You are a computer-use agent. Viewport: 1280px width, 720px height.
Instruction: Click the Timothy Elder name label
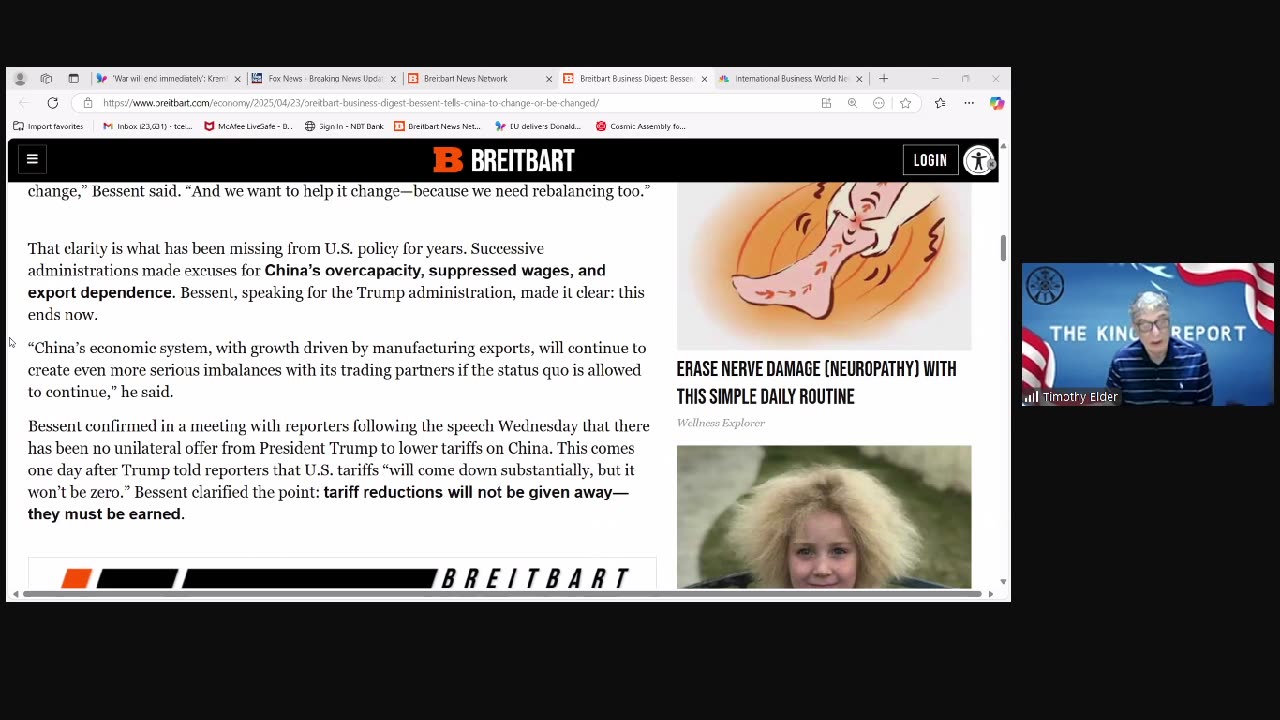1080,397
